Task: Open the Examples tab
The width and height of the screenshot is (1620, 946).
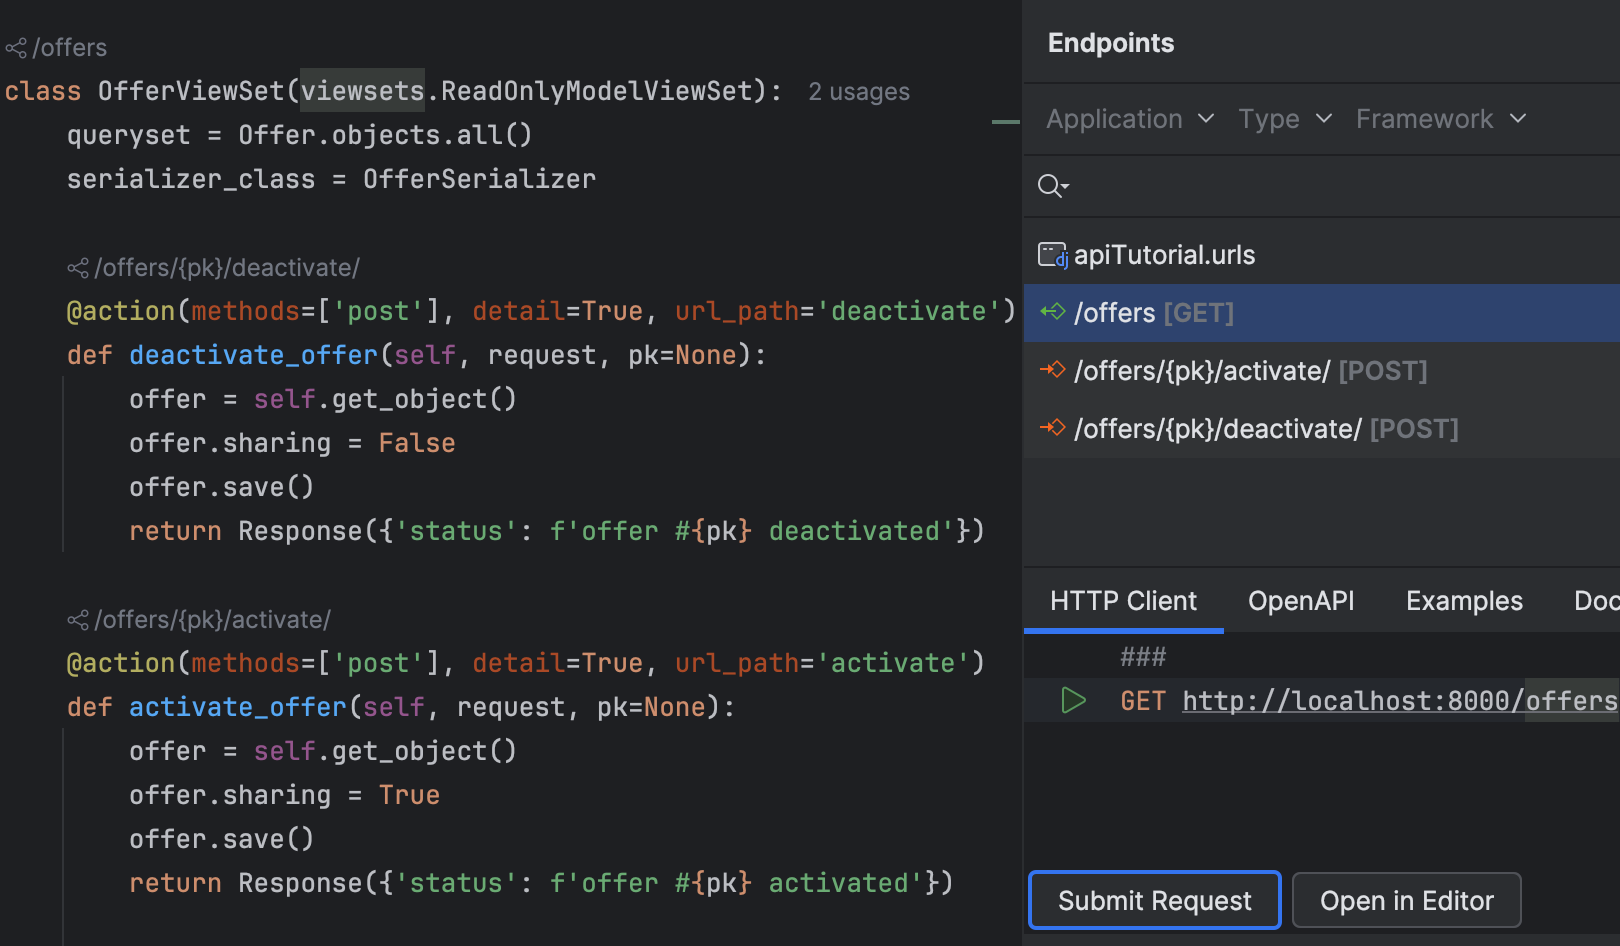Action: click(x=1464, y=601)
